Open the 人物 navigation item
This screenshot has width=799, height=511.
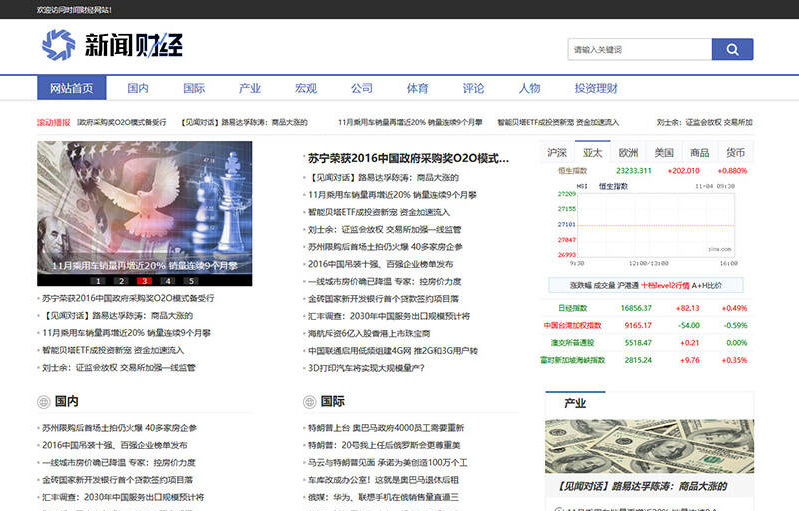(x=529, y=88)
